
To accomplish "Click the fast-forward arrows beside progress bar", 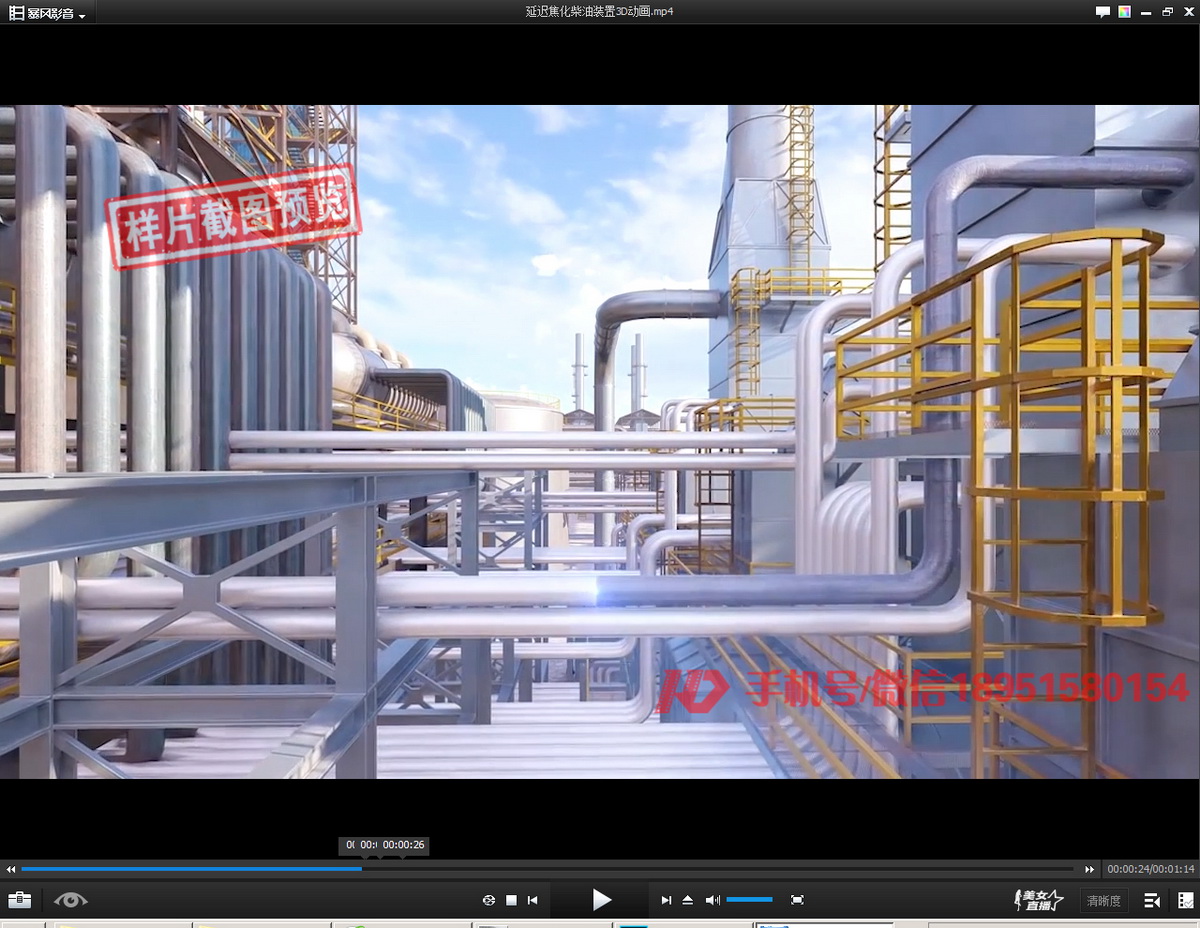I will [x=1089, y=870].
